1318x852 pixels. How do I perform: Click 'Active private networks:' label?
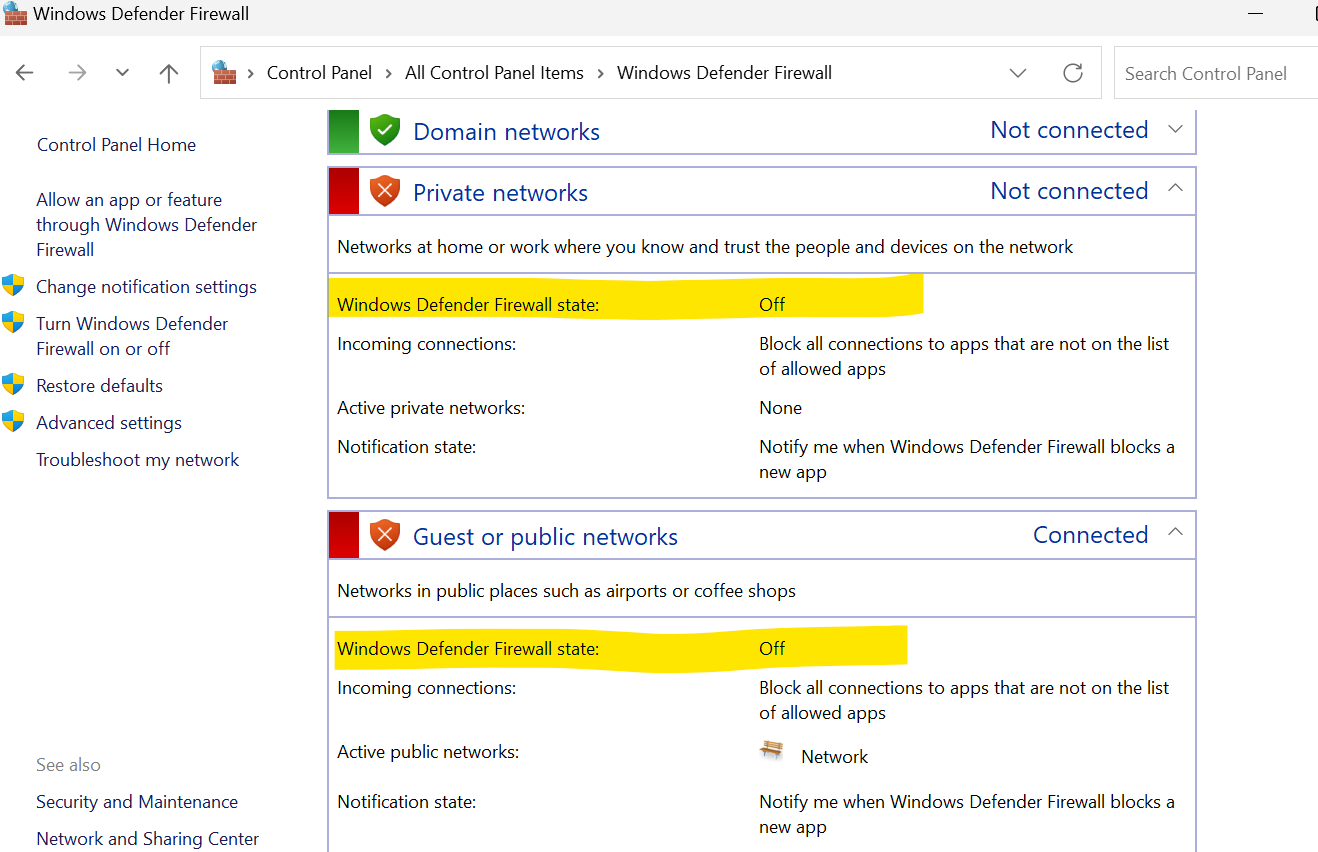click(431, 408)
